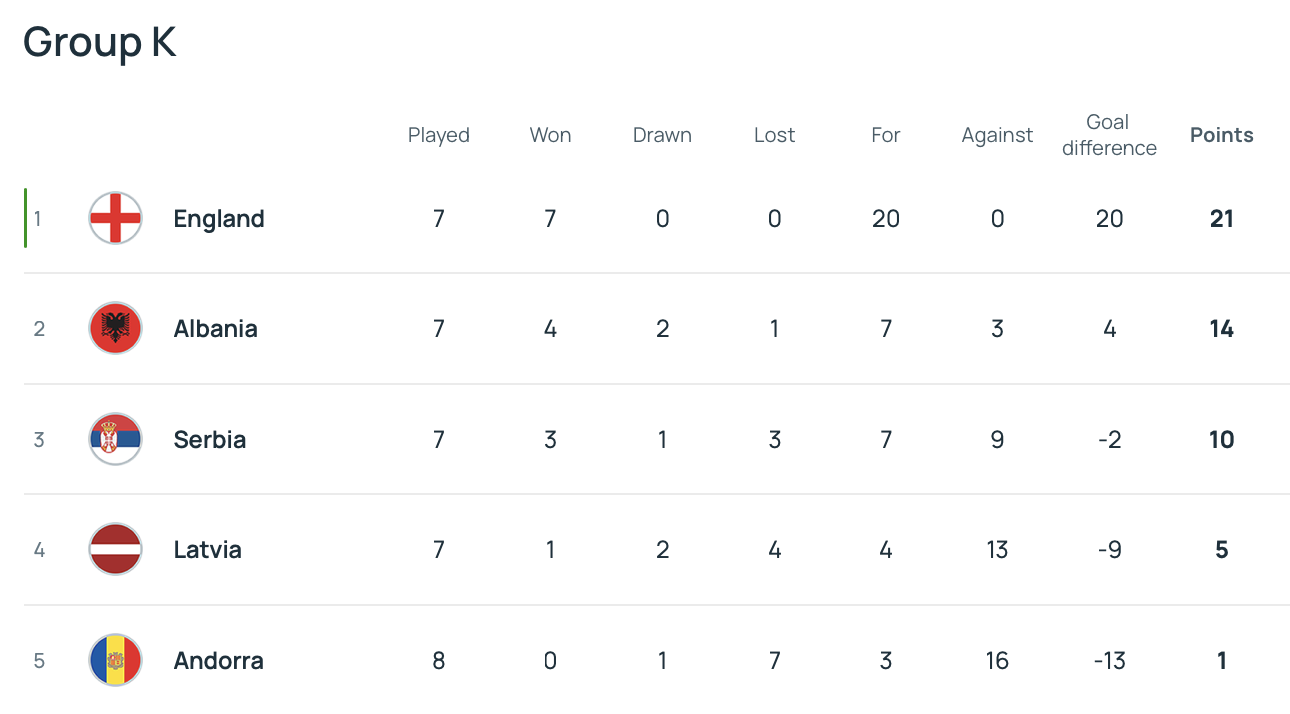
Task: Click the Points column header
Action: point(1221,135)
